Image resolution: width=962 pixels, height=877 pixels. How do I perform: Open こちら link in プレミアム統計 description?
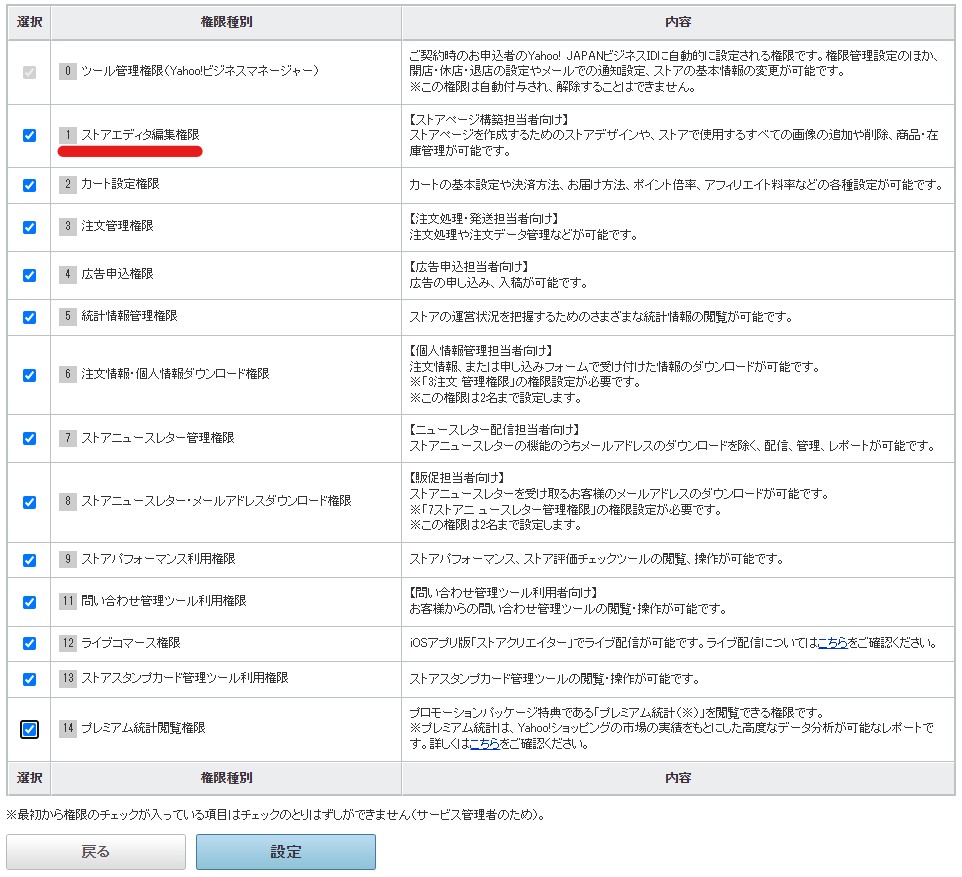[x=484, y=744]
